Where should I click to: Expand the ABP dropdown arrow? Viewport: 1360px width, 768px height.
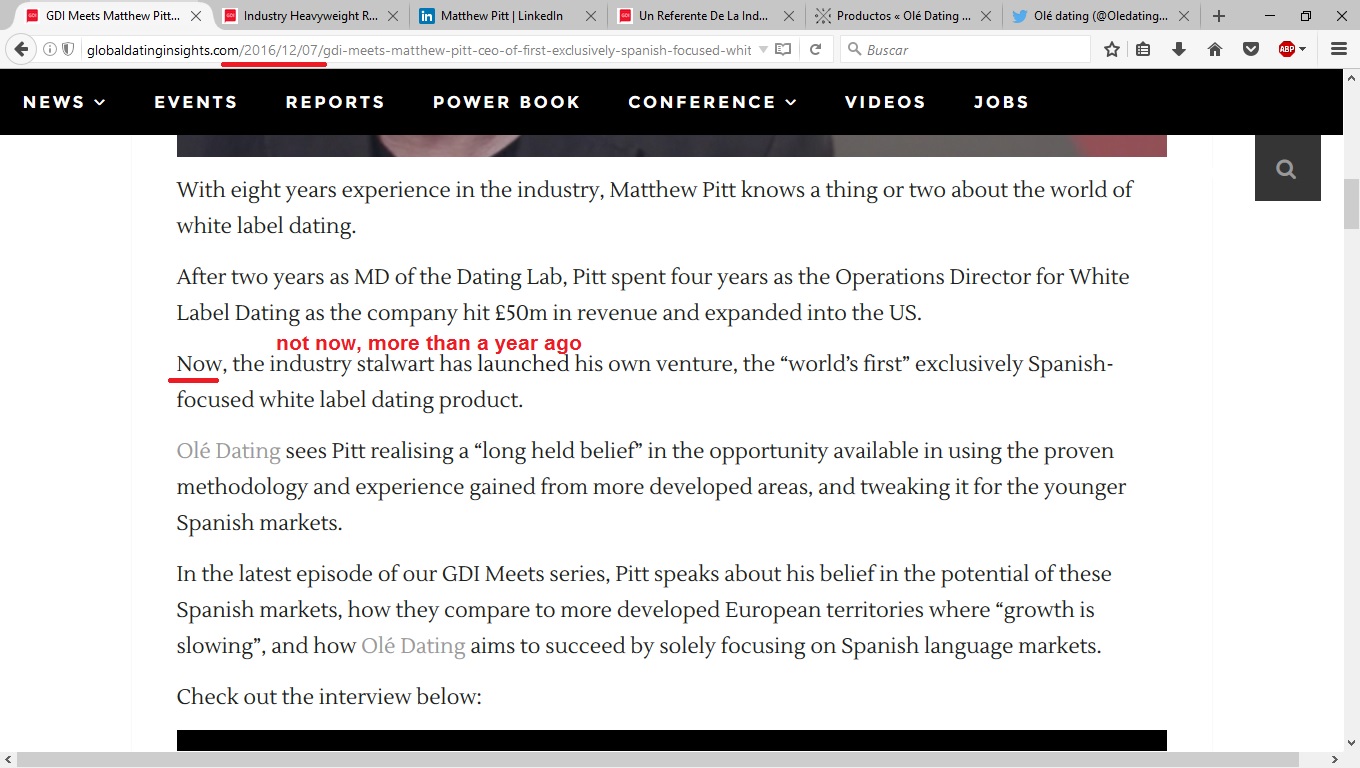click(x=1303, y=49)
